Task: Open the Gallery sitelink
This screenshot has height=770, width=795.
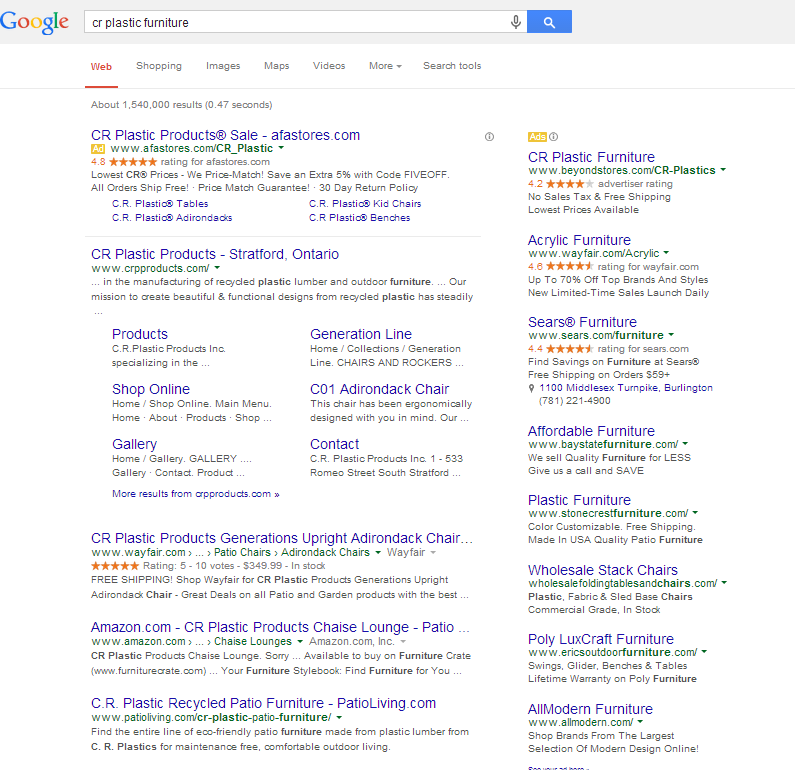Action: pyautogui.click(x=134, y=444)
